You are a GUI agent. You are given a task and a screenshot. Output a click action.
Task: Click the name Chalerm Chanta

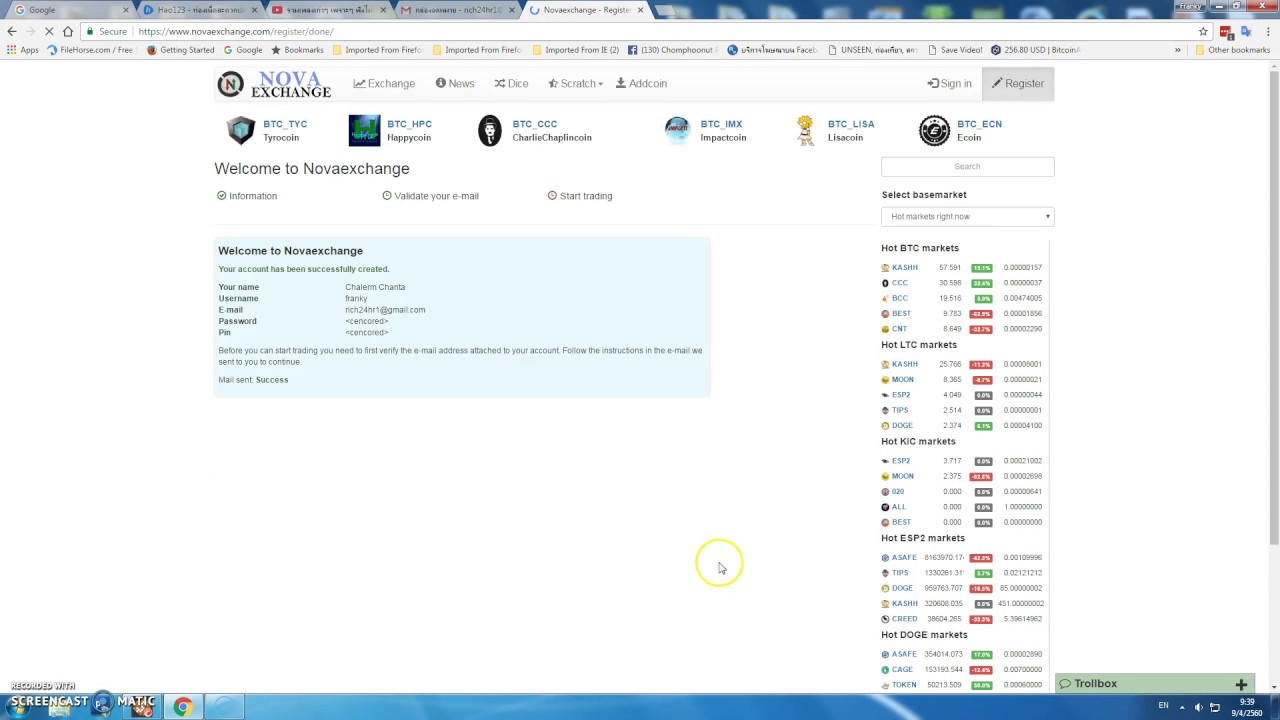click(375, 287)
